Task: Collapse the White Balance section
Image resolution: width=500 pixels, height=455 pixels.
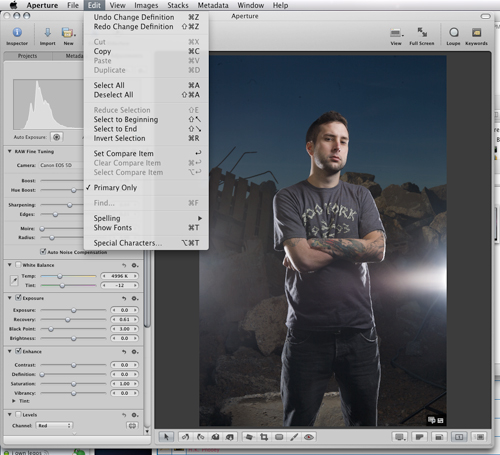Action: coord(10,265)
